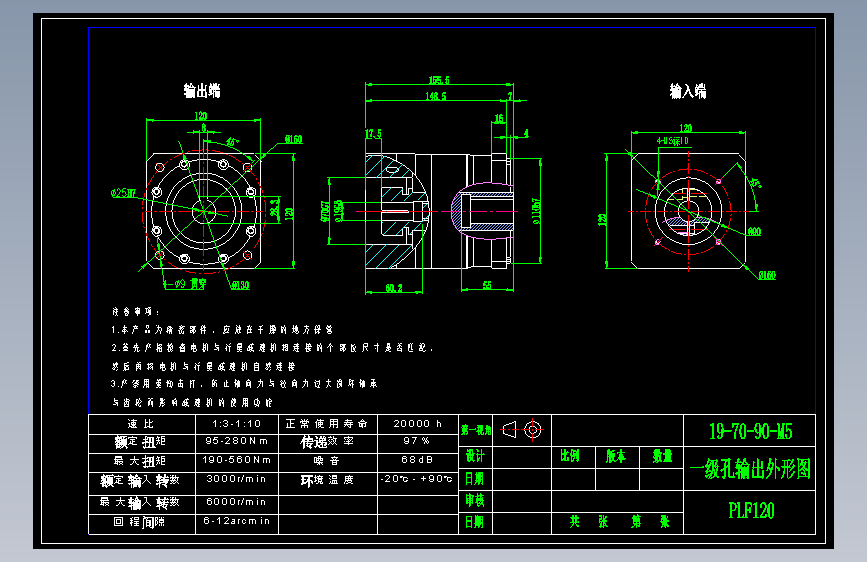867x562 pixels.
Task: Click the 155.5 overall length dimension
Action: click(x=439, y=80)
